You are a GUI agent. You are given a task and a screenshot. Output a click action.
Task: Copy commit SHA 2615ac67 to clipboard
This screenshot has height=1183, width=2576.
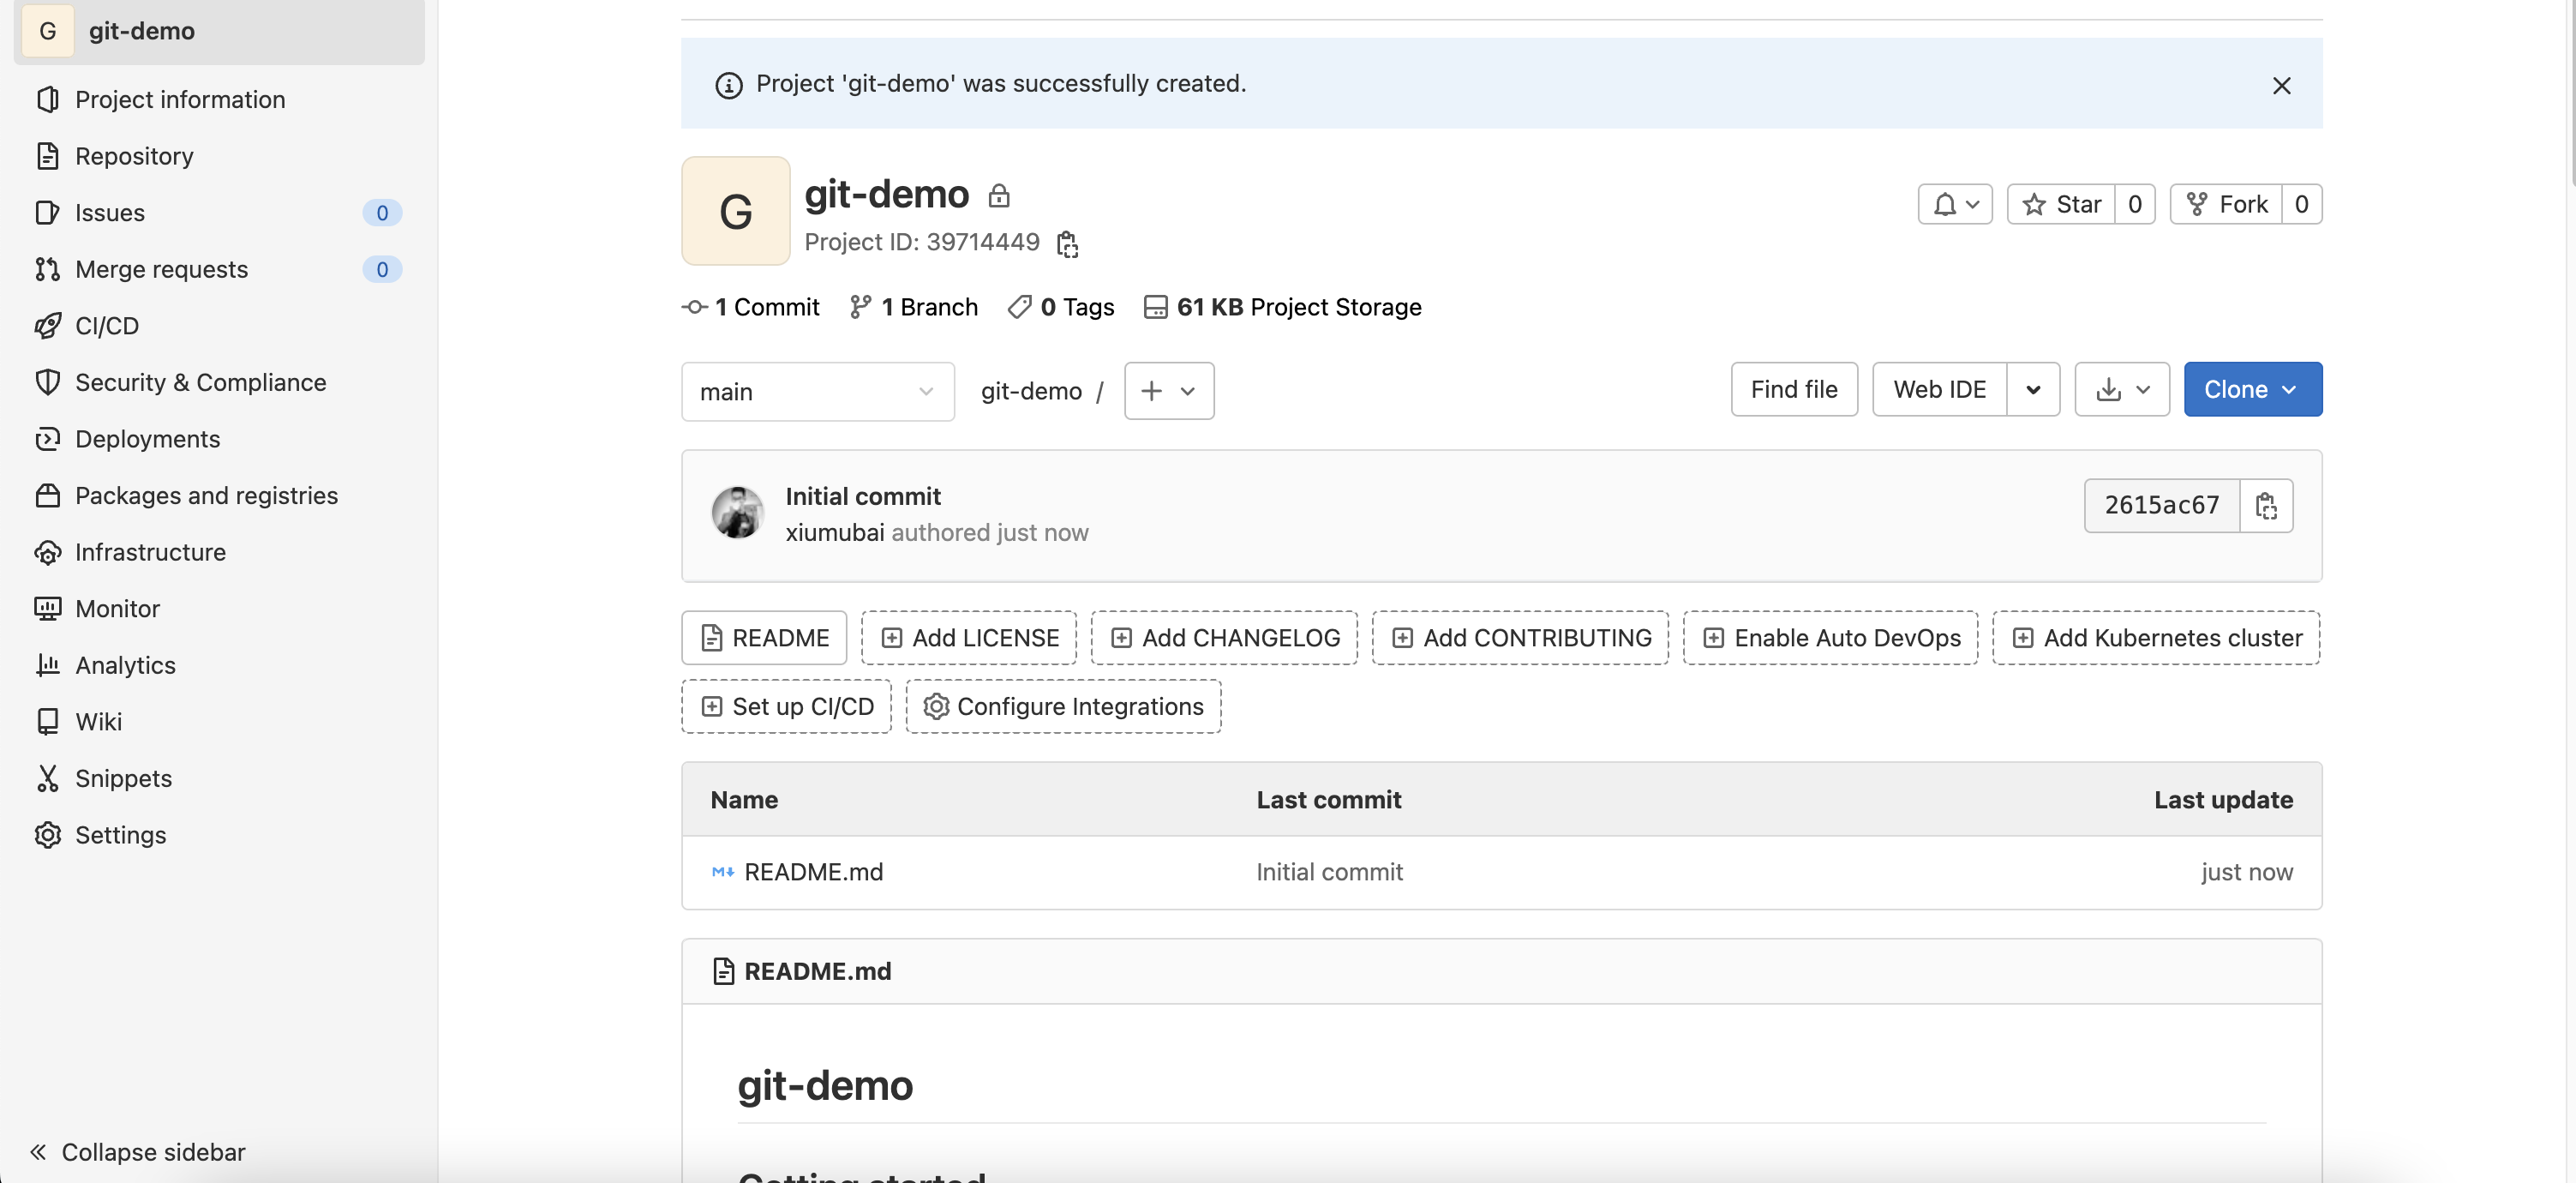pos(2265,506)
